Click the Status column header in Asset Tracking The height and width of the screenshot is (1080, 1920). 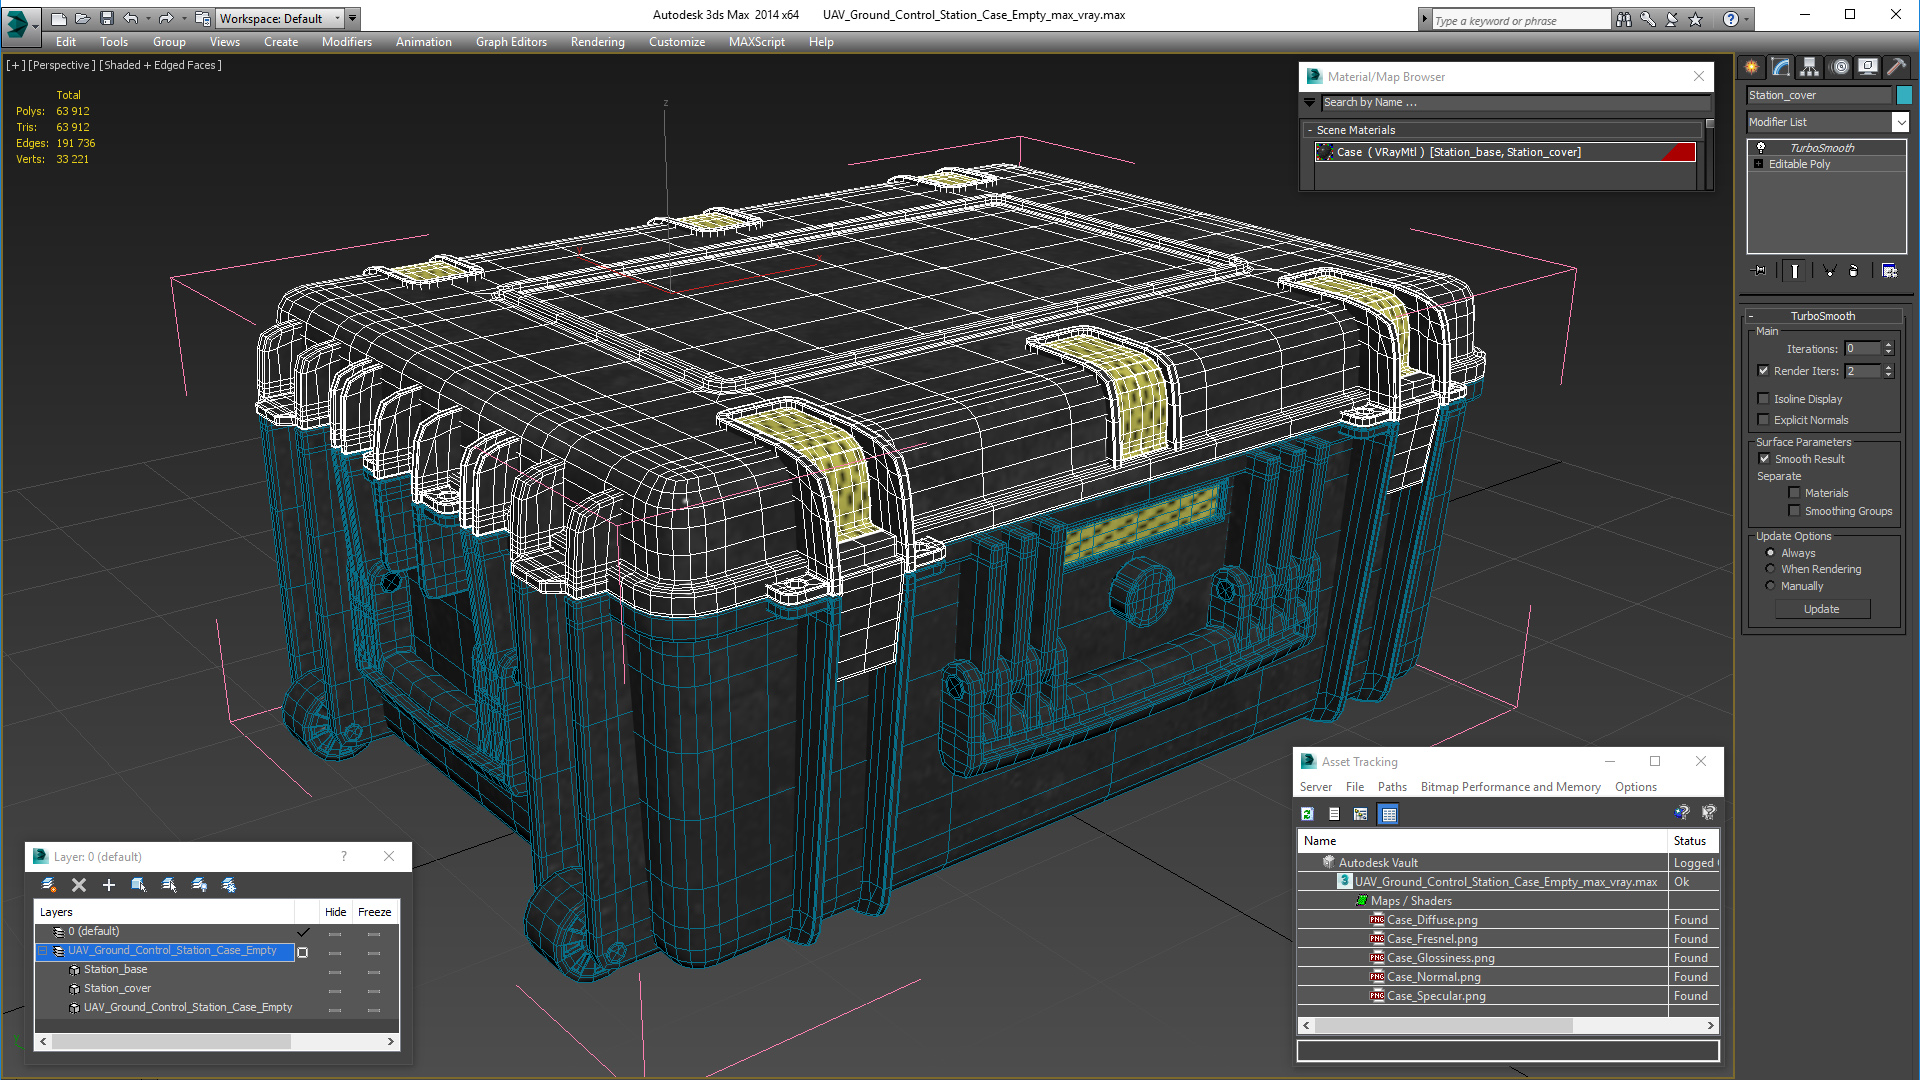[1692, 841]
